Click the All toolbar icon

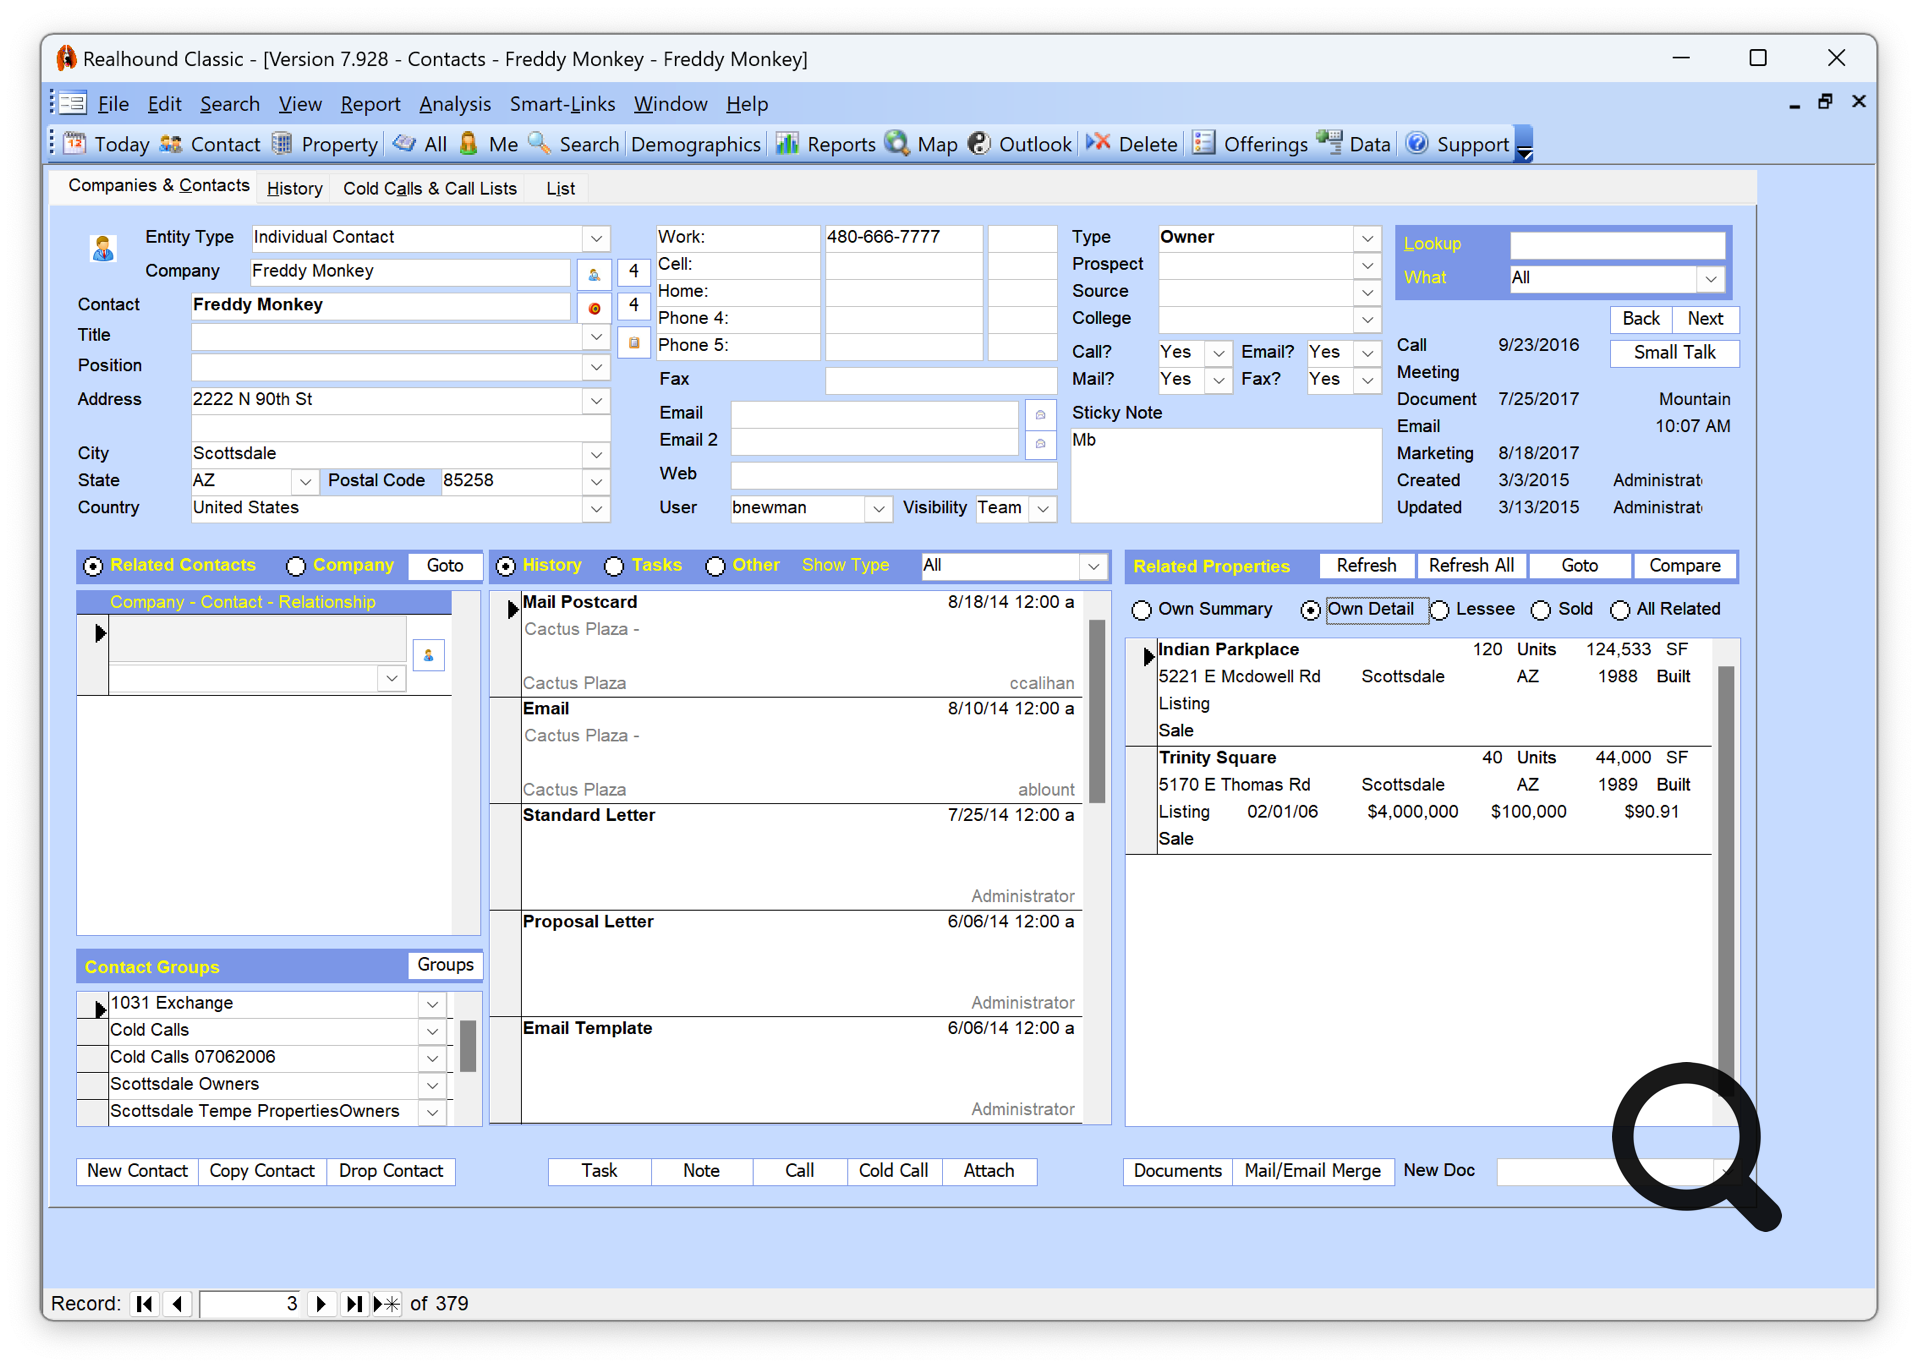coord(405,144)
